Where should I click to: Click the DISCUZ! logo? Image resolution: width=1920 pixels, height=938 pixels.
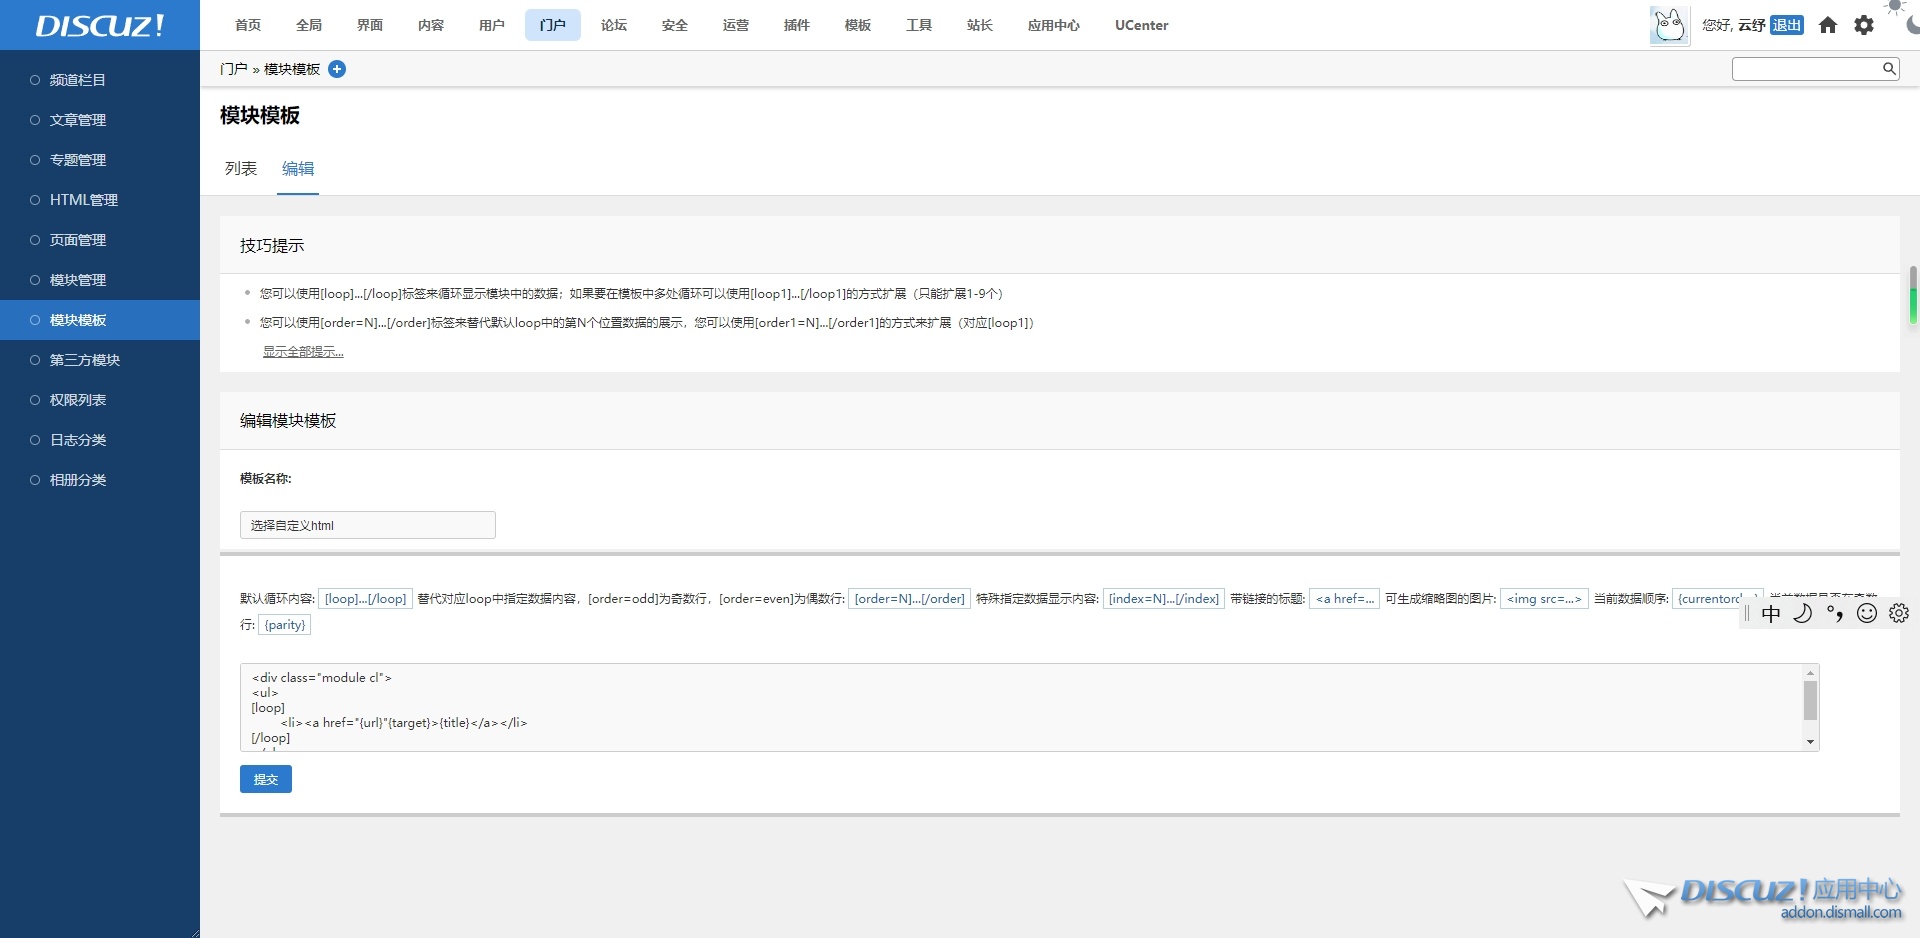pyautogui.click(x=100, y=25)
